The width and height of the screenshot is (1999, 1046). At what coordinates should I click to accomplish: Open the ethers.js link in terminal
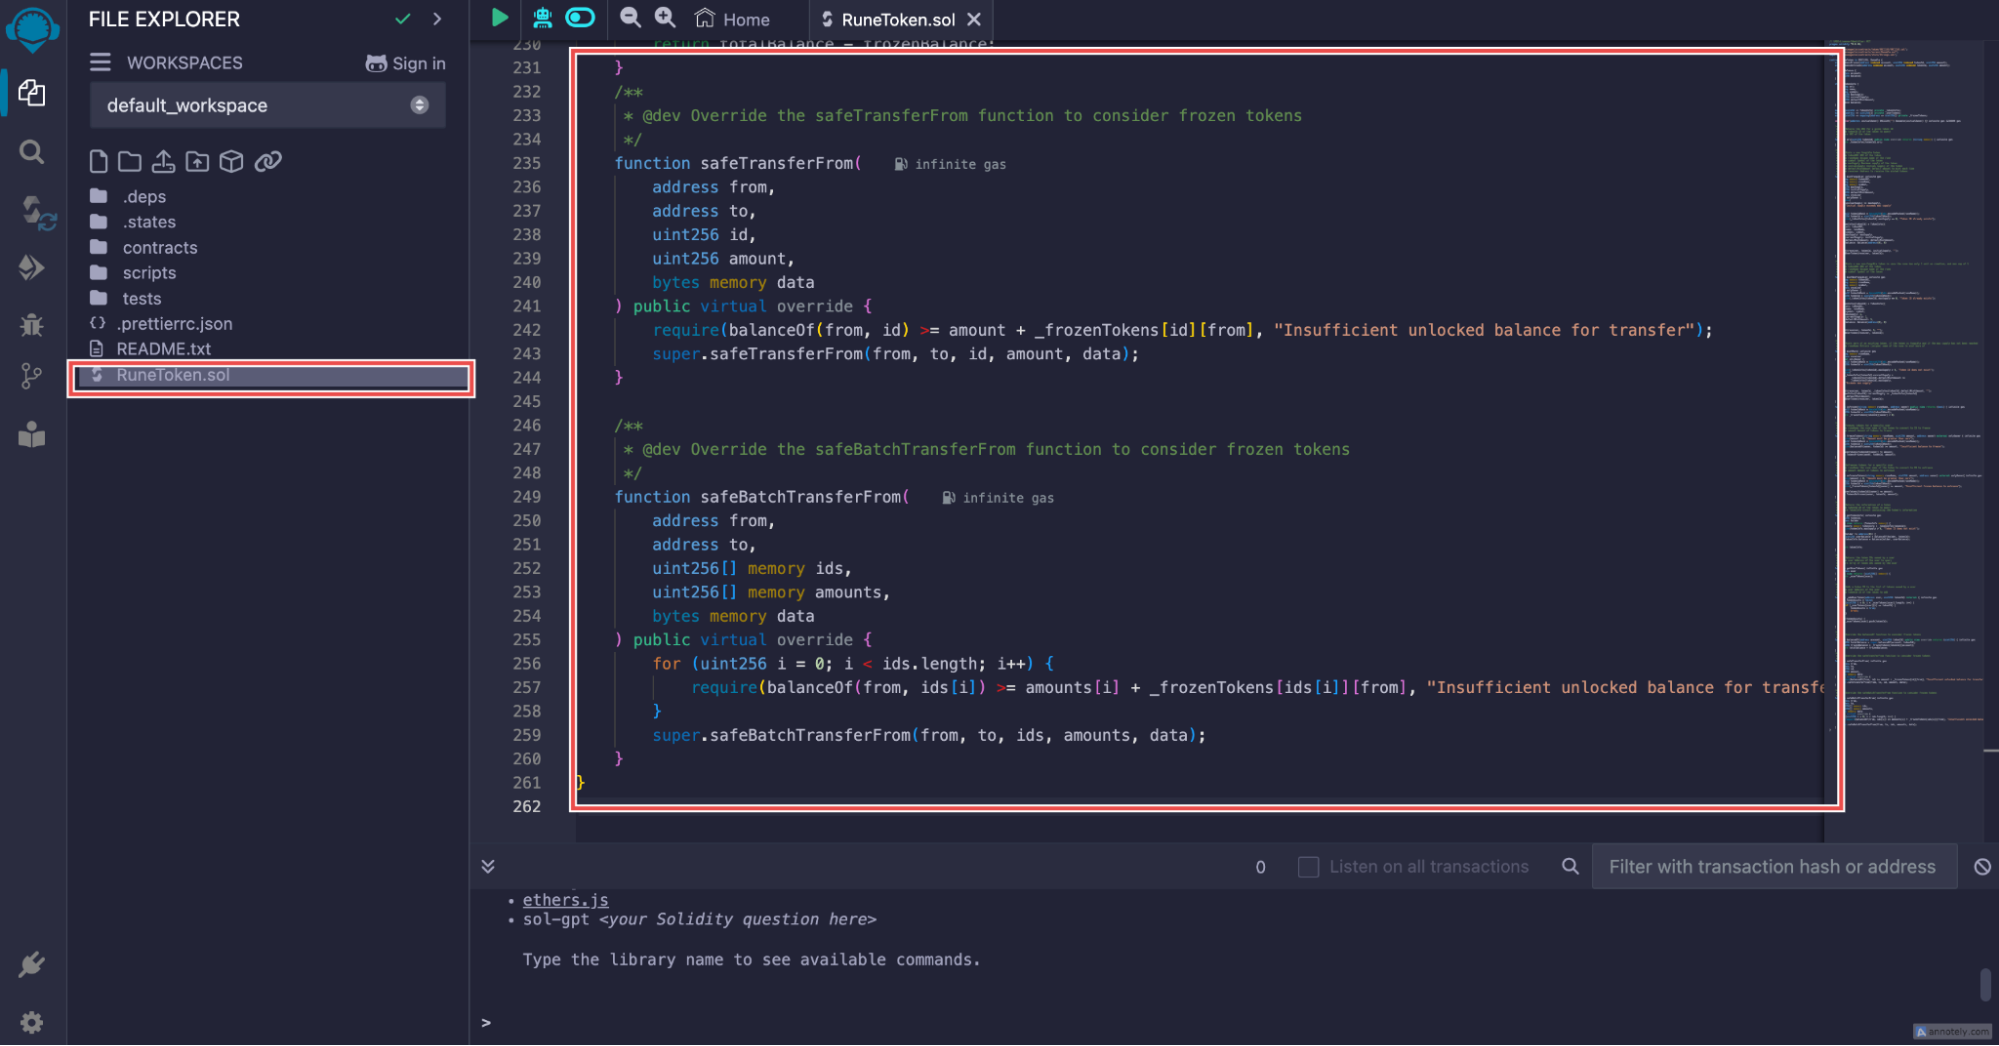(x=565, y=900)
